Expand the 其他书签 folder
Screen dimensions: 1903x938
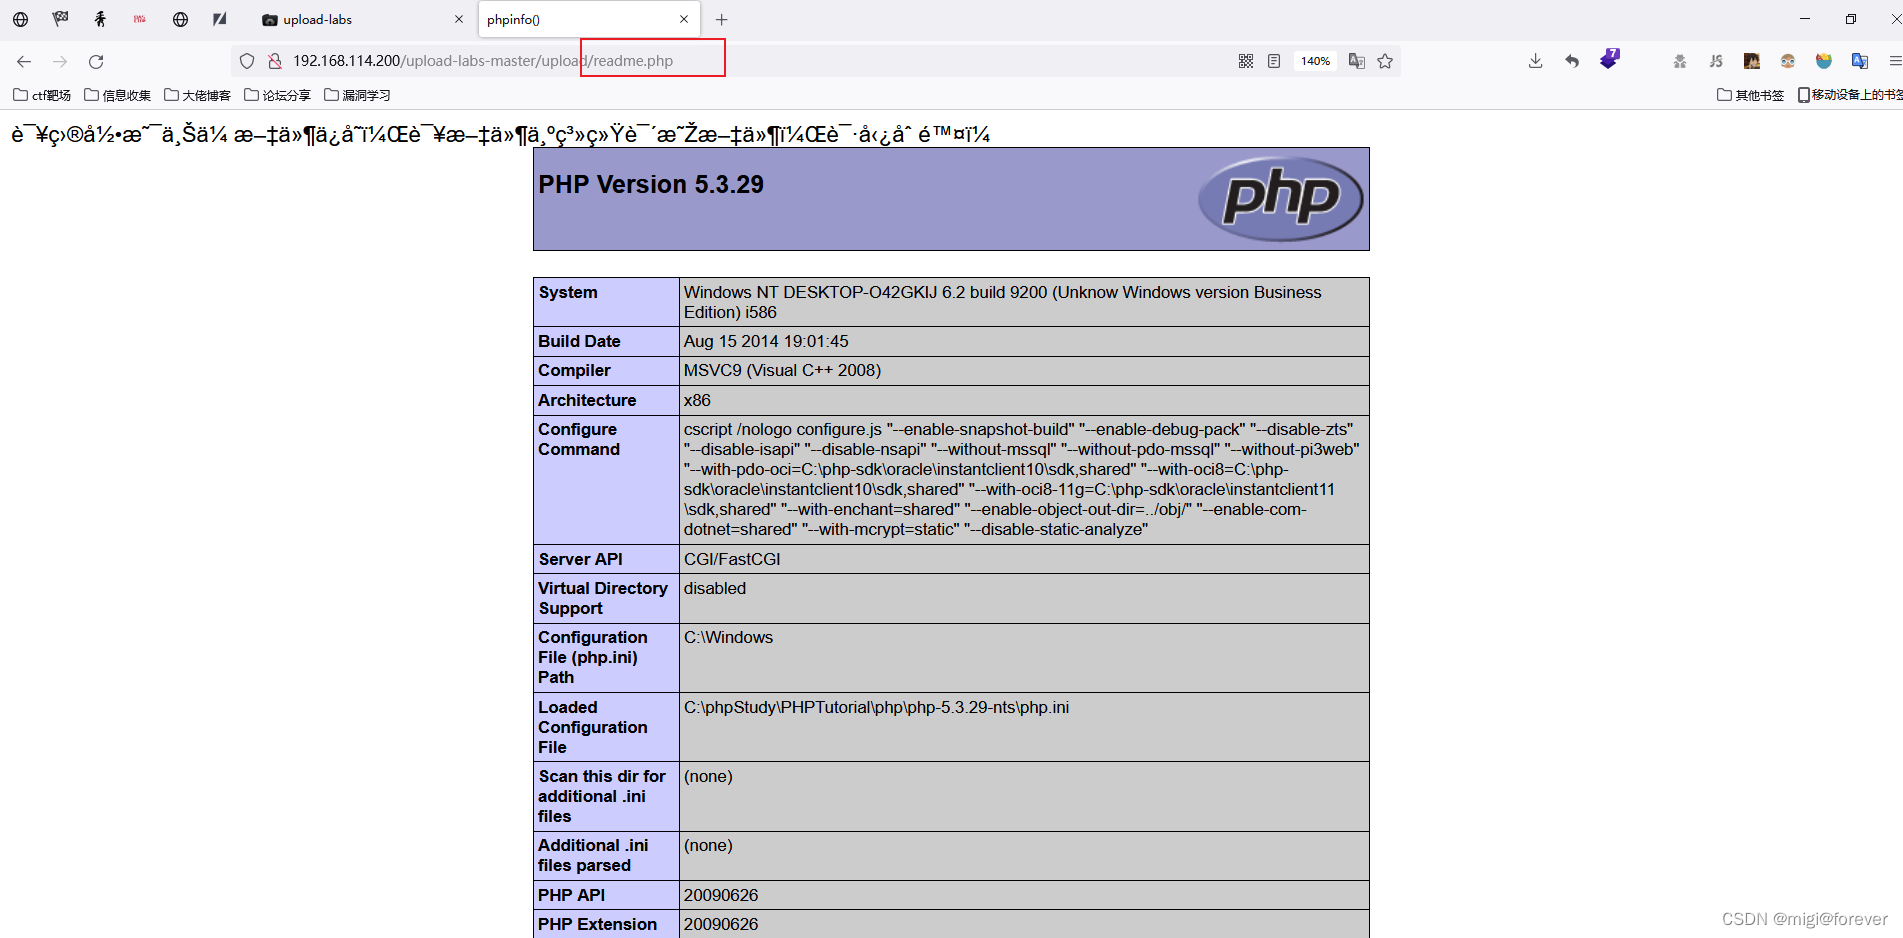[x=1750, y=95]
